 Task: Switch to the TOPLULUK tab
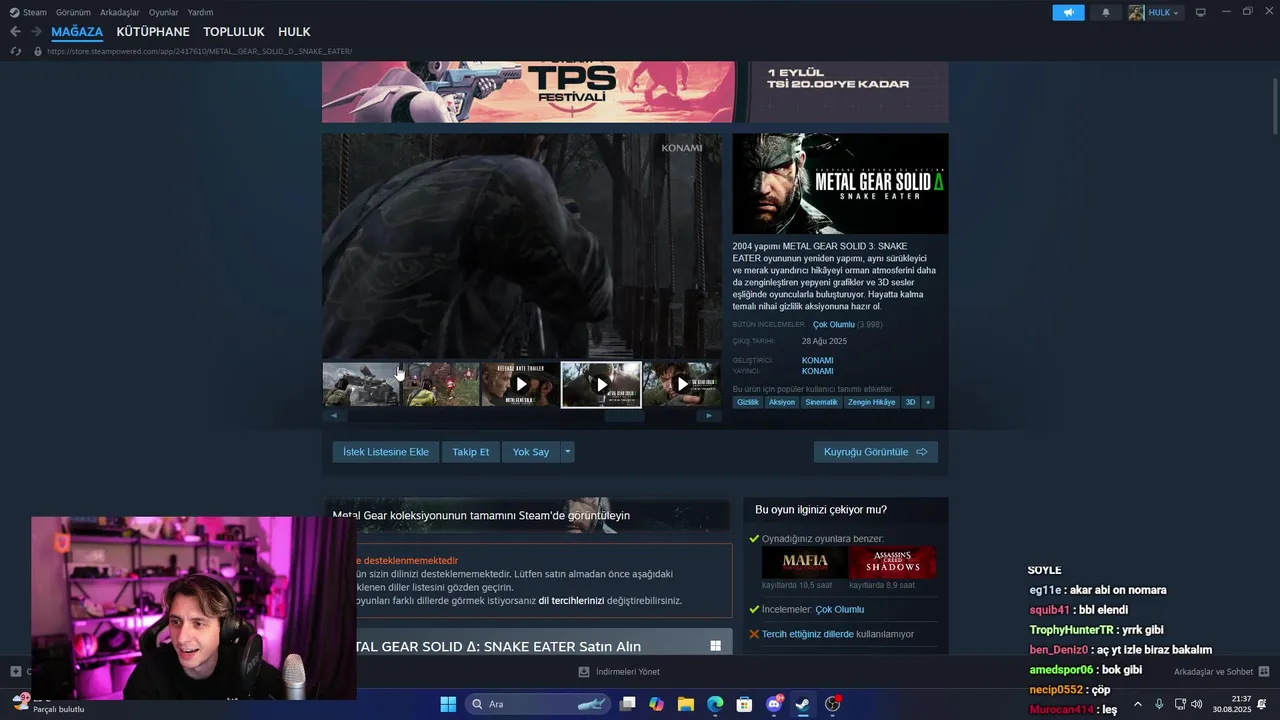(x=234, y=32)
